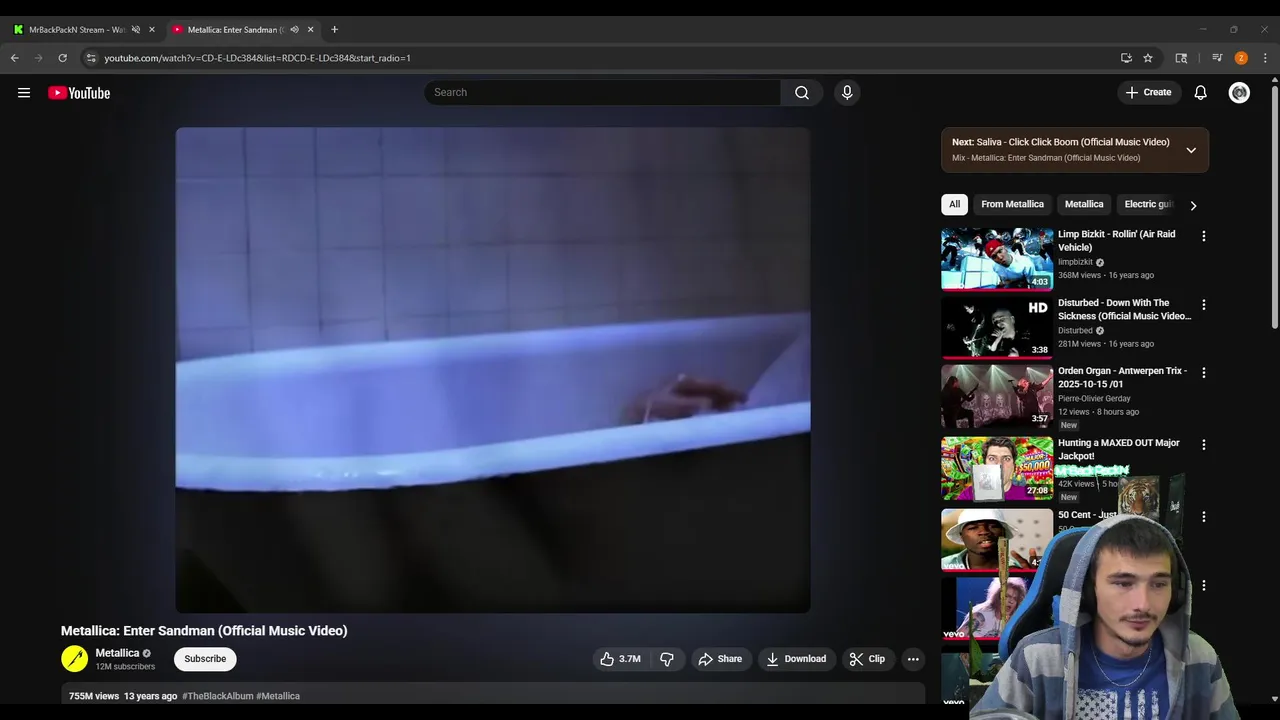
Task: Open a new browser tab with plus
Action: (x=334, y=29)
